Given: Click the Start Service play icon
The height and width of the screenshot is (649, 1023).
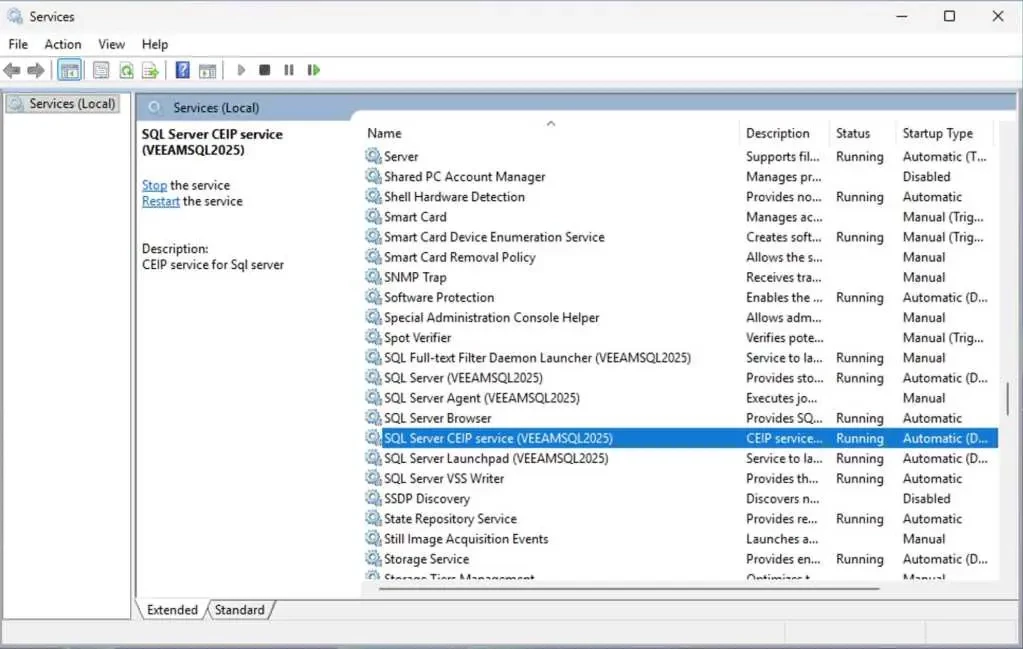Looking at the screenshot, I should tap(241, 70).
